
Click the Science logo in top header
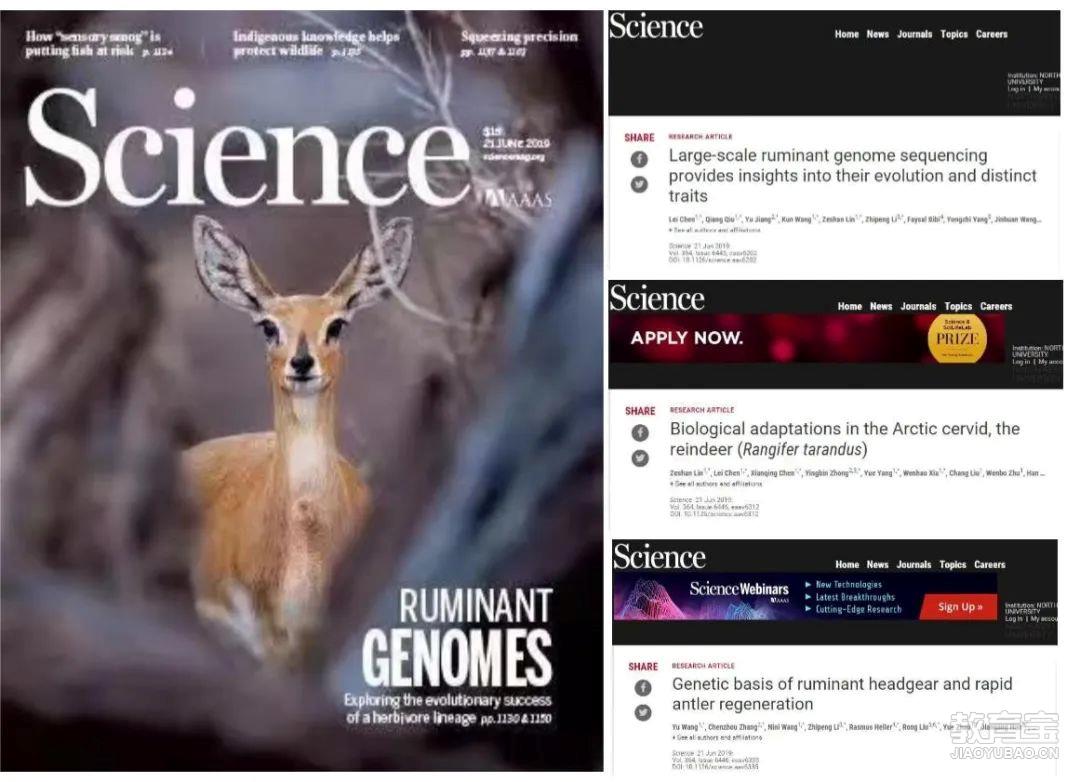tap(656, 28)
